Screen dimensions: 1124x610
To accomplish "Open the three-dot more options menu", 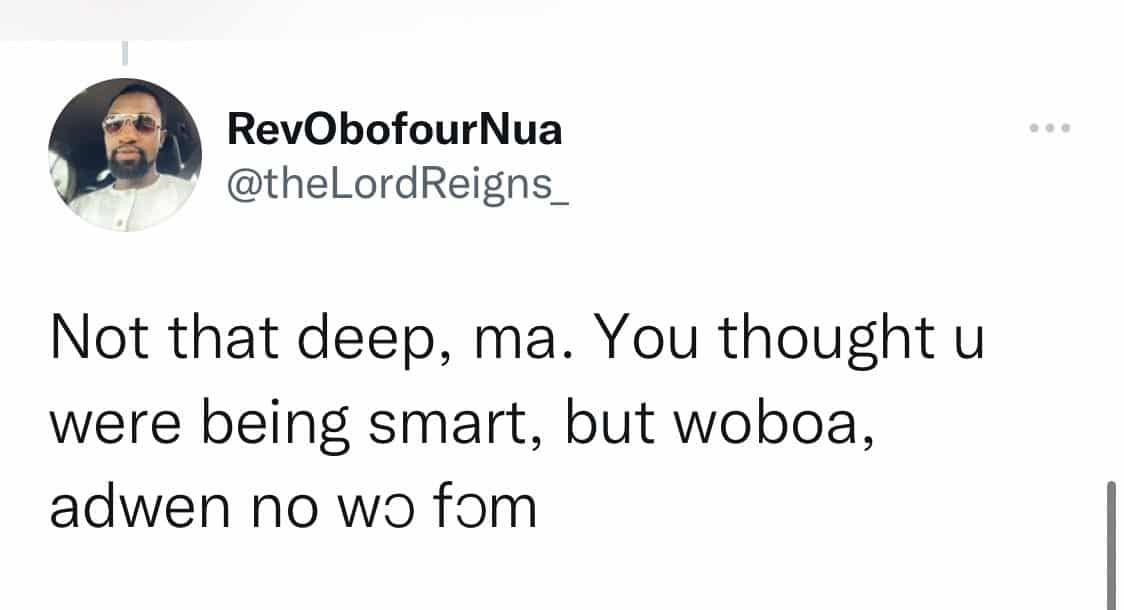I will 1049,128.
